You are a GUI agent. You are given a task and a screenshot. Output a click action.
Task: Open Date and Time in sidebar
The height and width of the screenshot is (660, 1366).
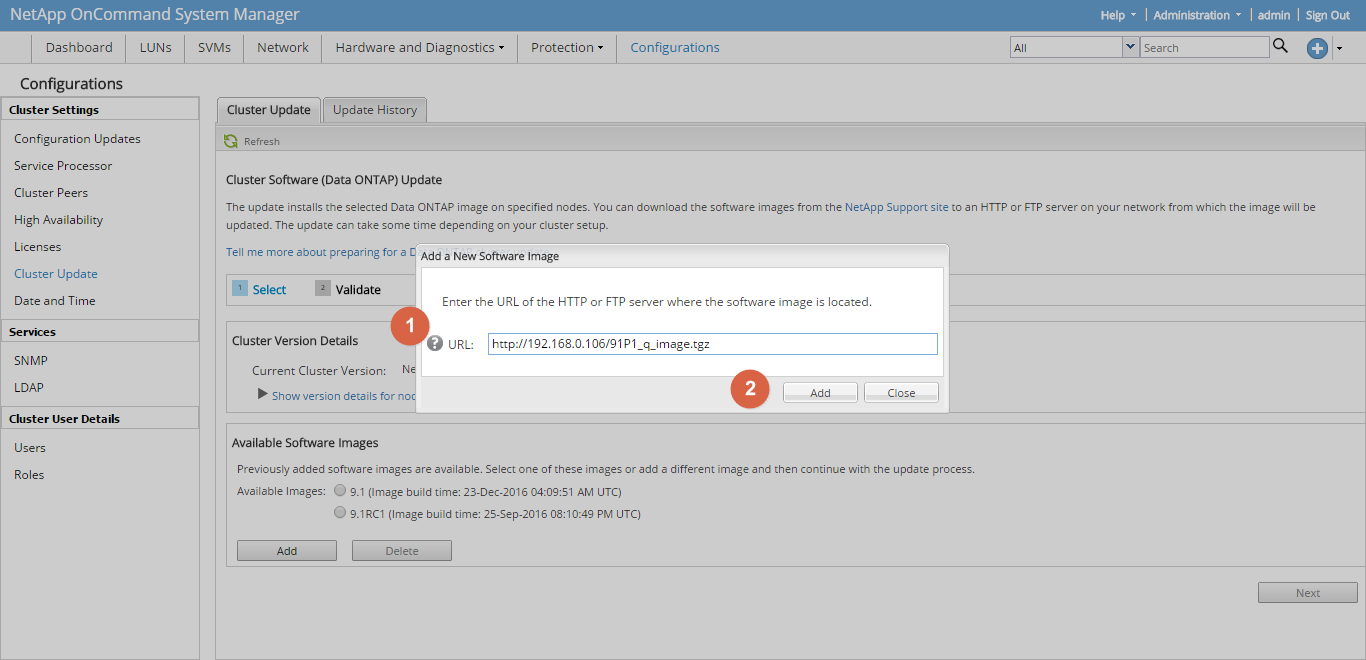[55, 301]
